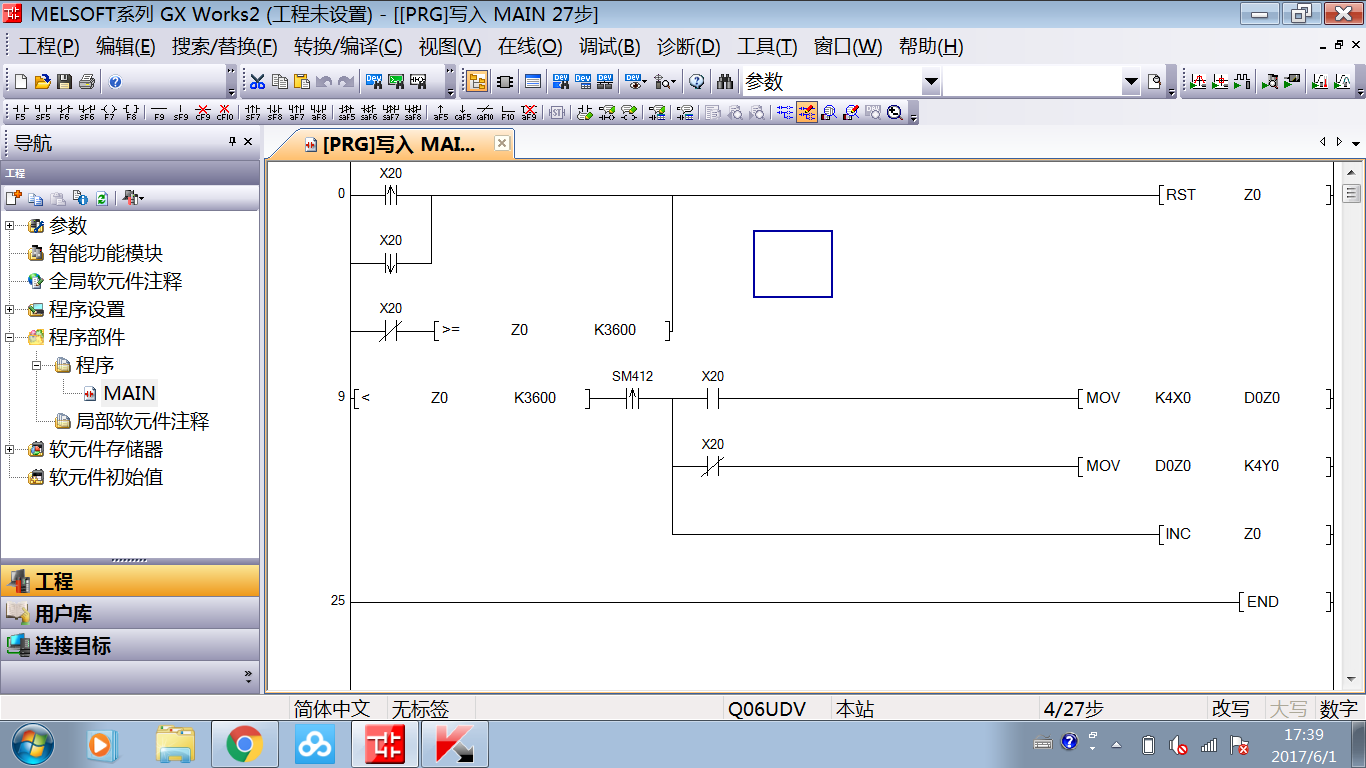Click the Print icon in toolbar
Viewport: 1366px width, 768px height.
coord(86,82)
